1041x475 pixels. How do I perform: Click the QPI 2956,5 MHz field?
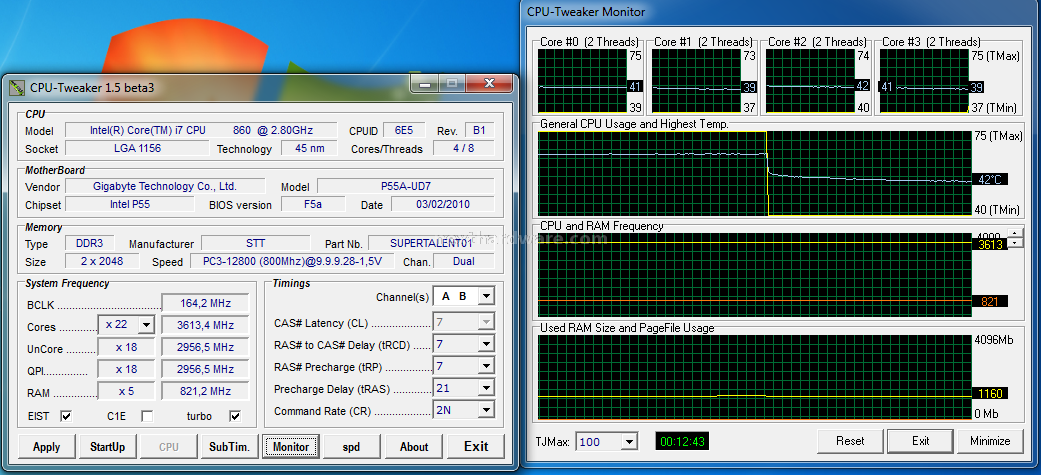pos(205,369)
